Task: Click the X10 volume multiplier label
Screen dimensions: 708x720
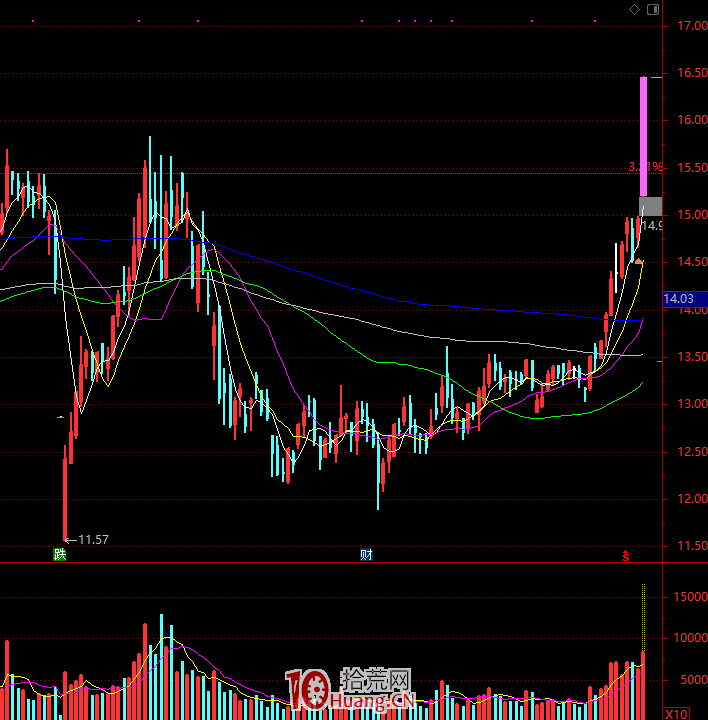Action: click(x=676, y=714)
